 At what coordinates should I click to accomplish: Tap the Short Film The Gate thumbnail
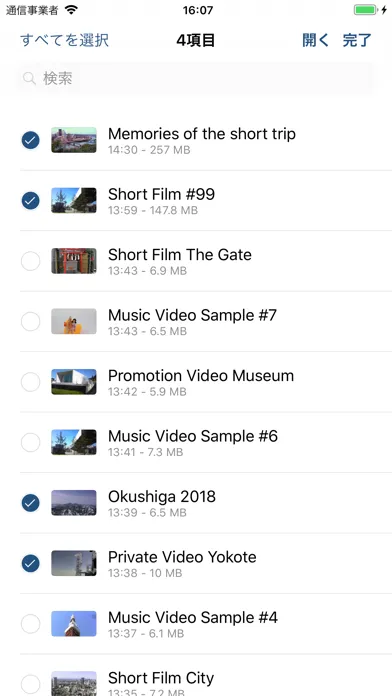tap(74, 261)
